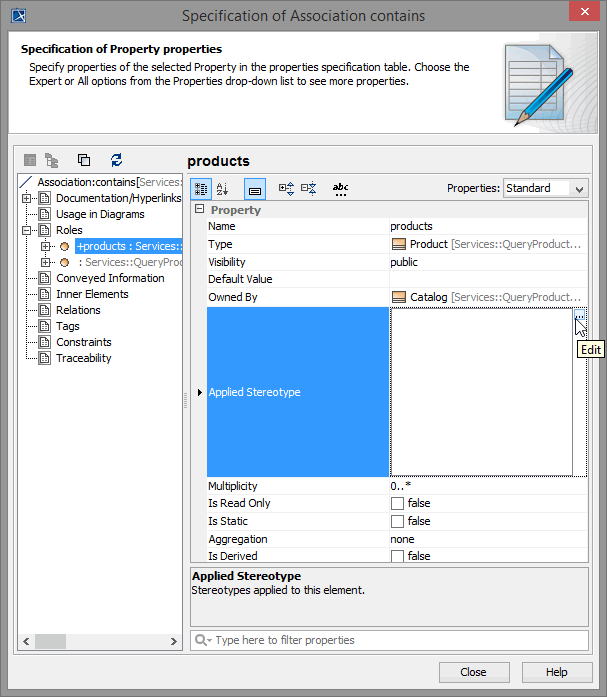Click the categorized view icon in properties toolbar
Image resolution: width=607 pixels, height=697 pixels.
[201, 188]
